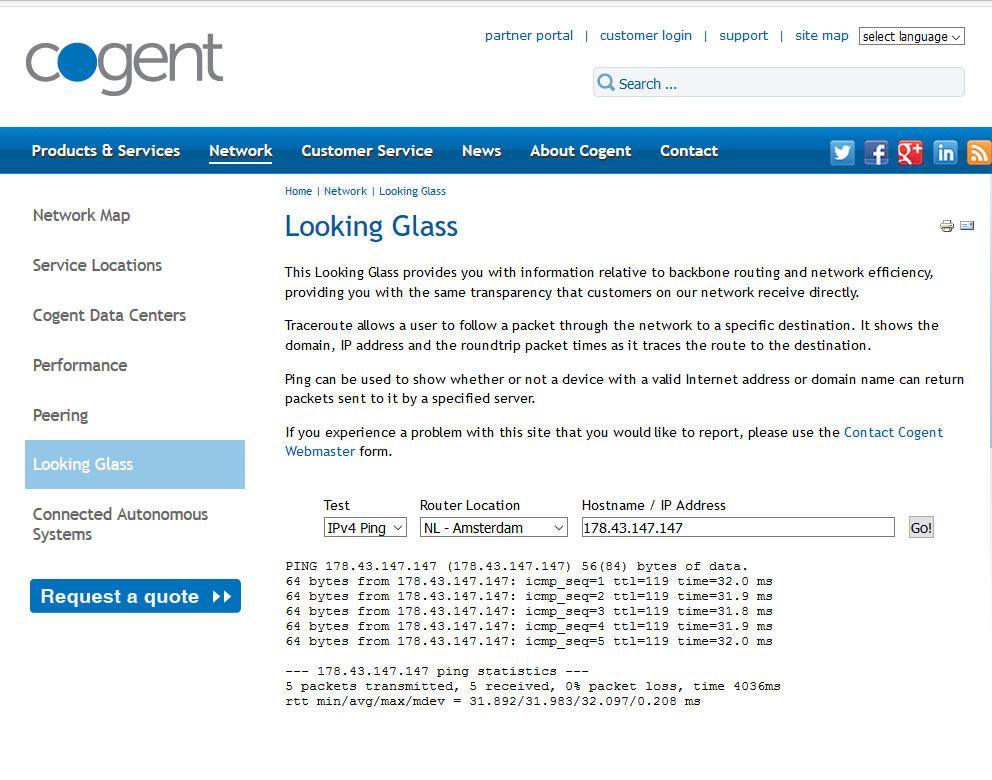992x780 pixels.
Task: Open the partner portal link
Action: 529,35
